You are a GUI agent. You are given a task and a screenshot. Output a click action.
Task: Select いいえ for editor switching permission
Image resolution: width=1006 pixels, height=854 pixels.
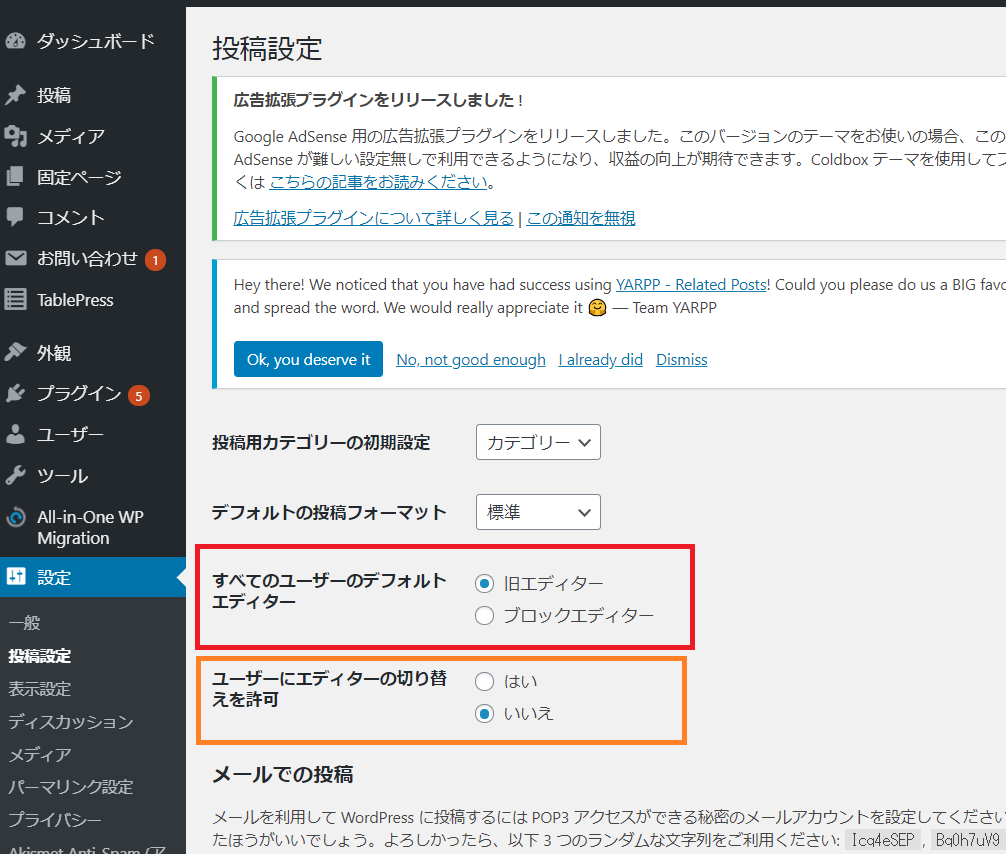click(x=485, y=713)
